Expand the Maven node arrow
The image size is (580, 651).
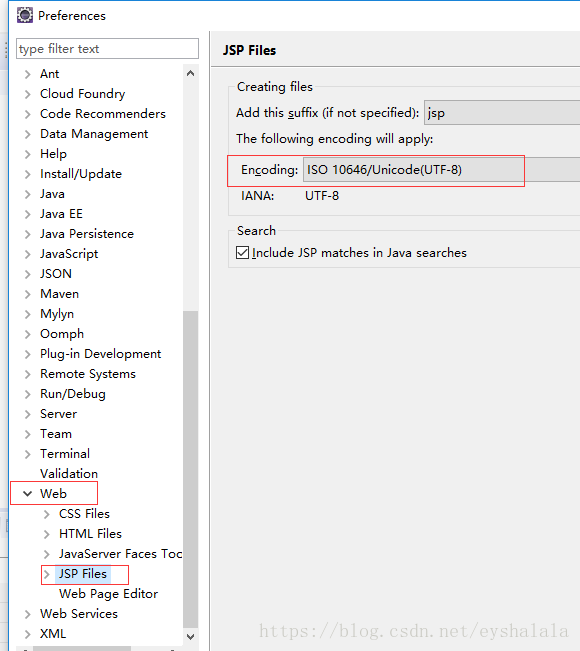27,294
